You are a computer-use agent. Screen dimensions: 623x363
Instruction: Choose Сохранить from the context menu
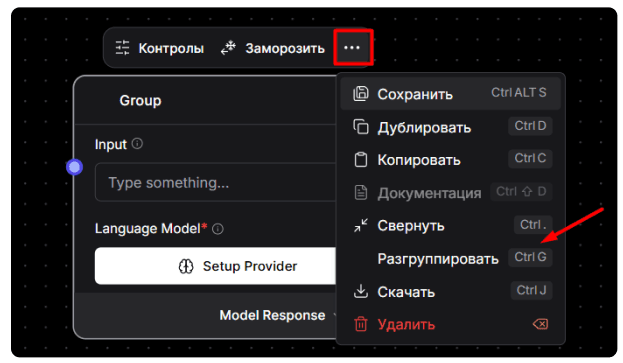coord(451,94)
